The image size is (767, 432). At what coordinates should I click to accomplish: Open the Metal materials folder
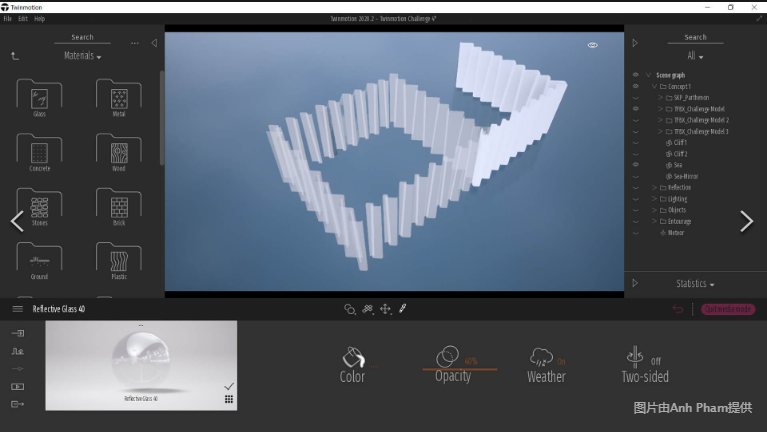tap(119, 98)
